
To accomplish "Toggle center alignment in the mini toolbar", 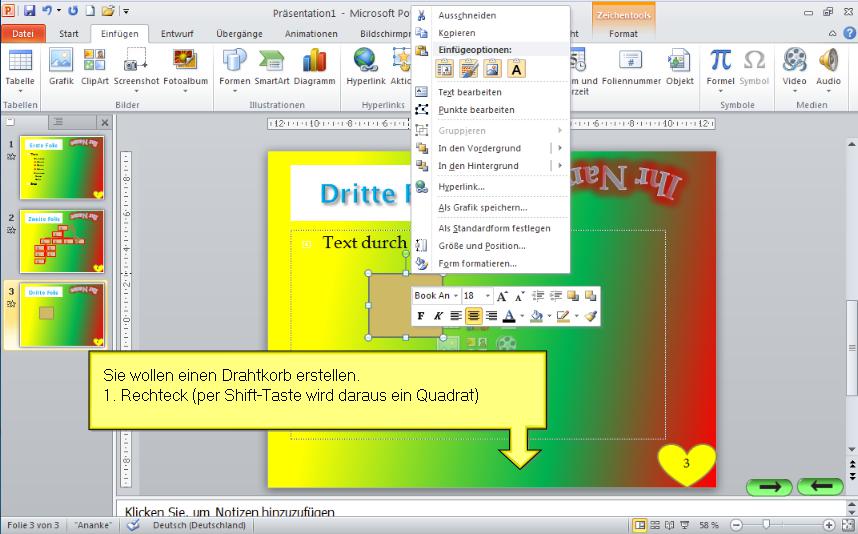I will 474,316.
